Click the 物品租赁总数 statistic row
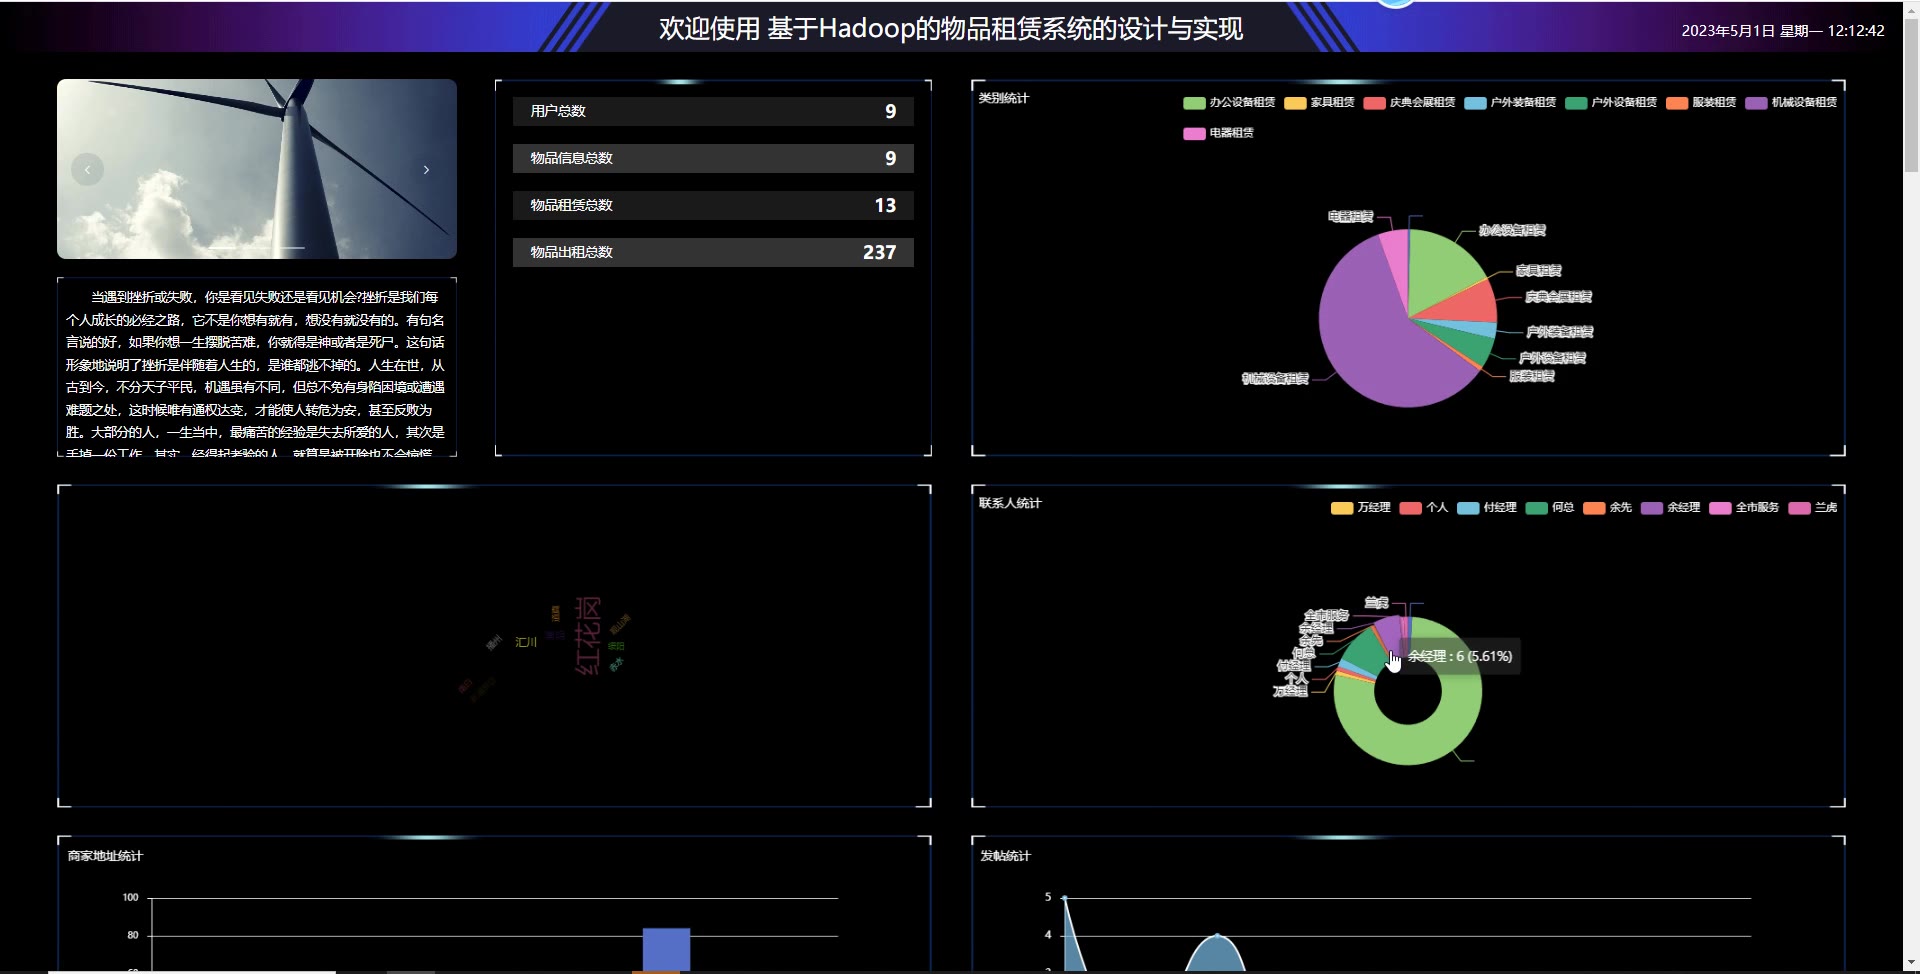The width and height of the screenshot is (1920, 974). [x=713, y=205]
